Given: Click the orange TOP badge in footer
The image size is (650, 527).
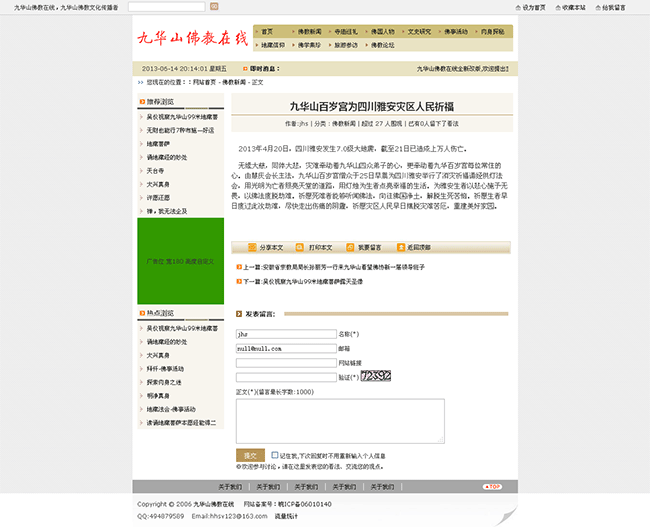Looking at the screenshot, I should 492,487.
